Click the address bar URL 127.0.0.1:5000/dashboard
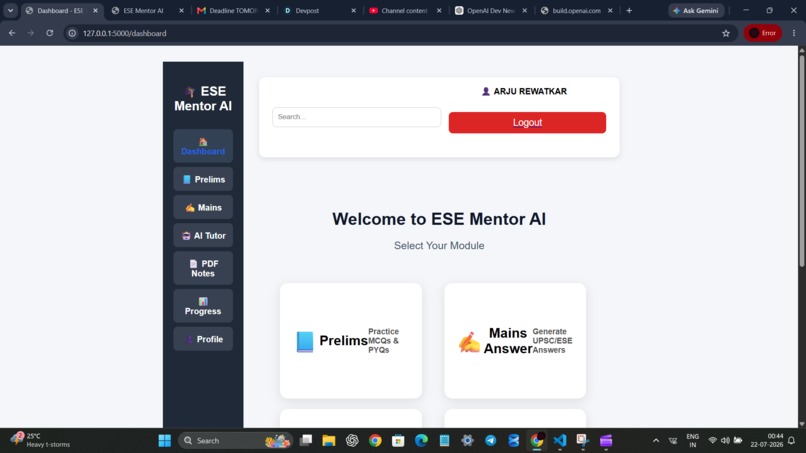The height and width of the screenshot is (453, 806). coord(124,33)
